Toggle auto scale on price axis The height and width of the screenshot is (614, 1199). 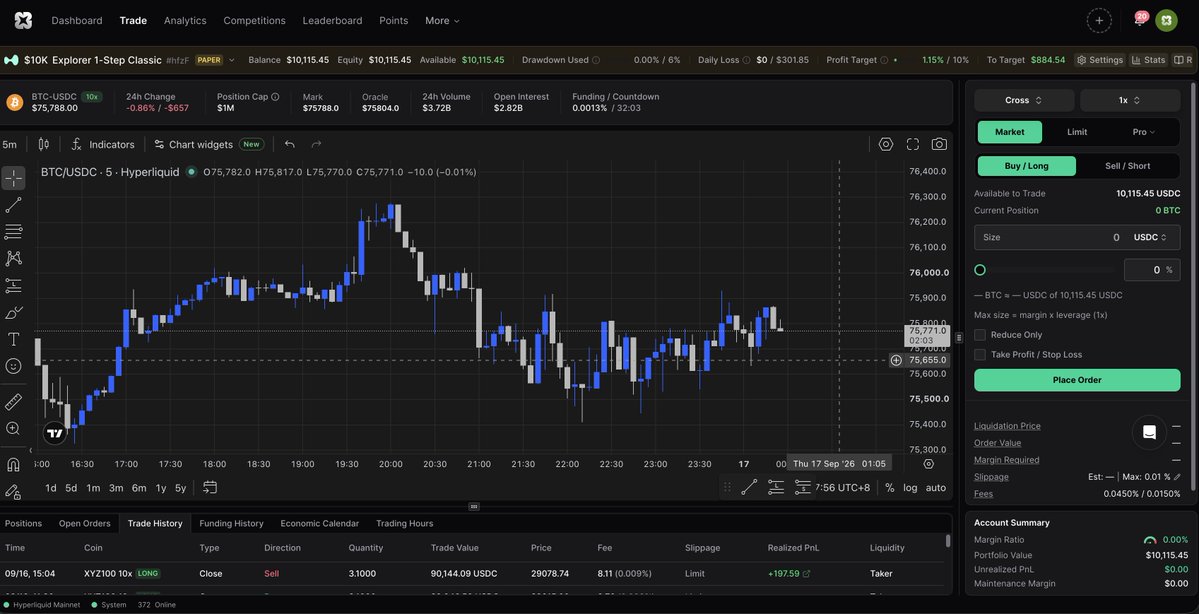coord(935,488)
